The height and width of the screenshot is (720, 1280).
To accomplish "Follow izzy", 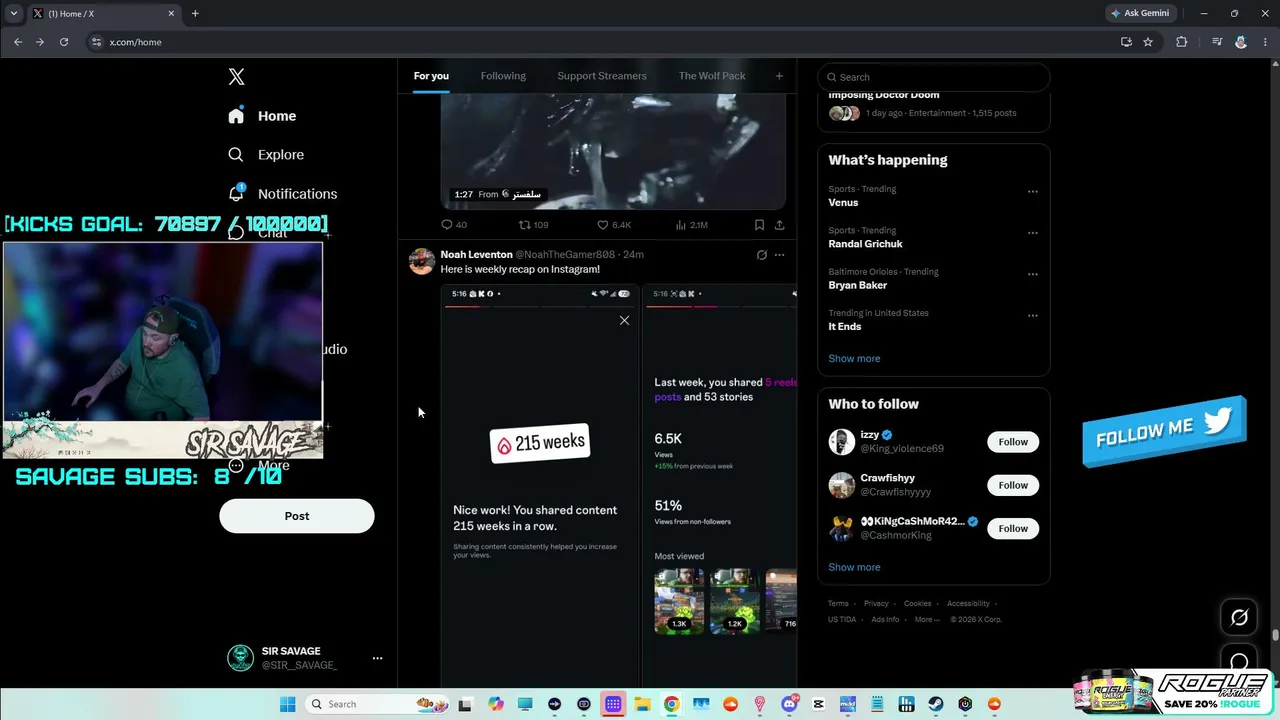I will pos(1013,442).
